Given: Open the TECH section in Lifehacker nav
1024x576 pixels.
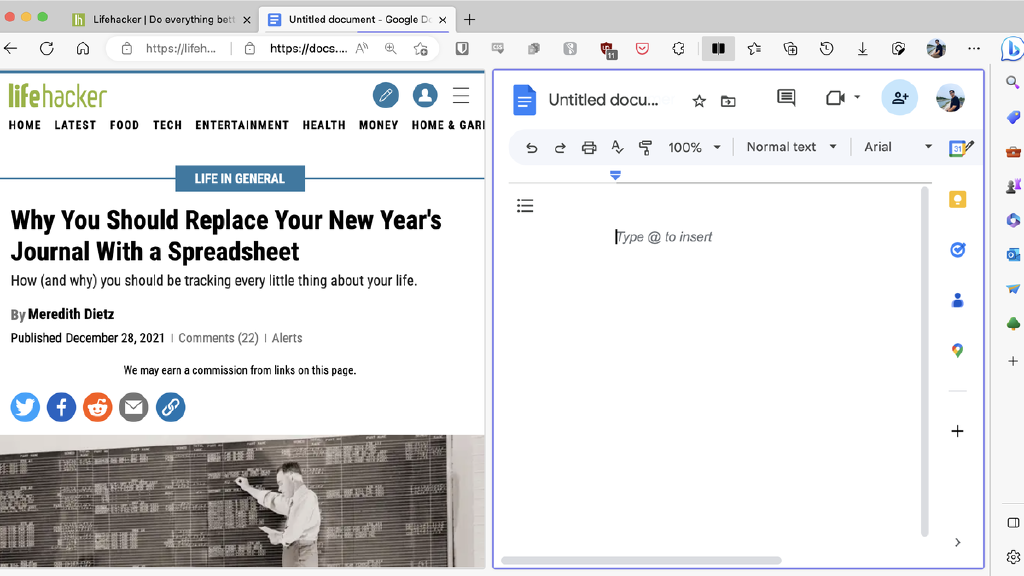Looking at the screenshot, I should pos(167,125).
